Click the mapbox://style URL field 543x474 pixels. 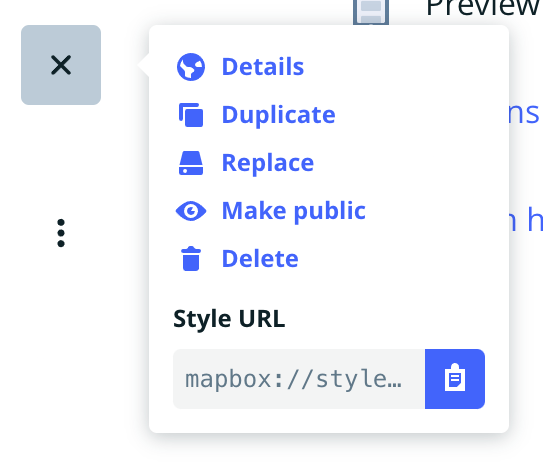click(299, 379)
